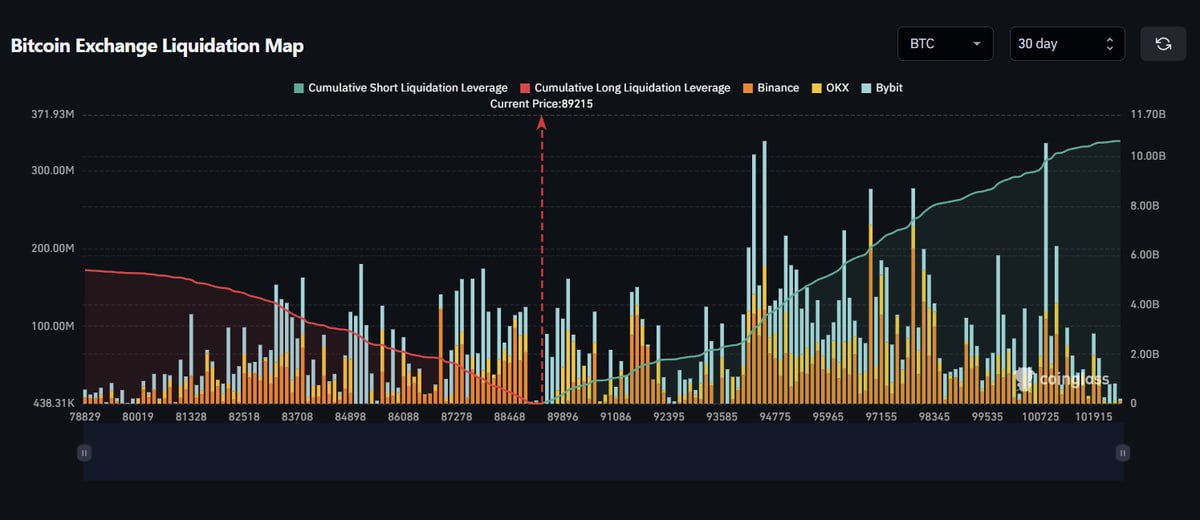Image resolution: width=1200 pixels, height=520 pixels.
Task: Toggle Cumulative Long Liquidation Leverage series
Action: point(632,88)
